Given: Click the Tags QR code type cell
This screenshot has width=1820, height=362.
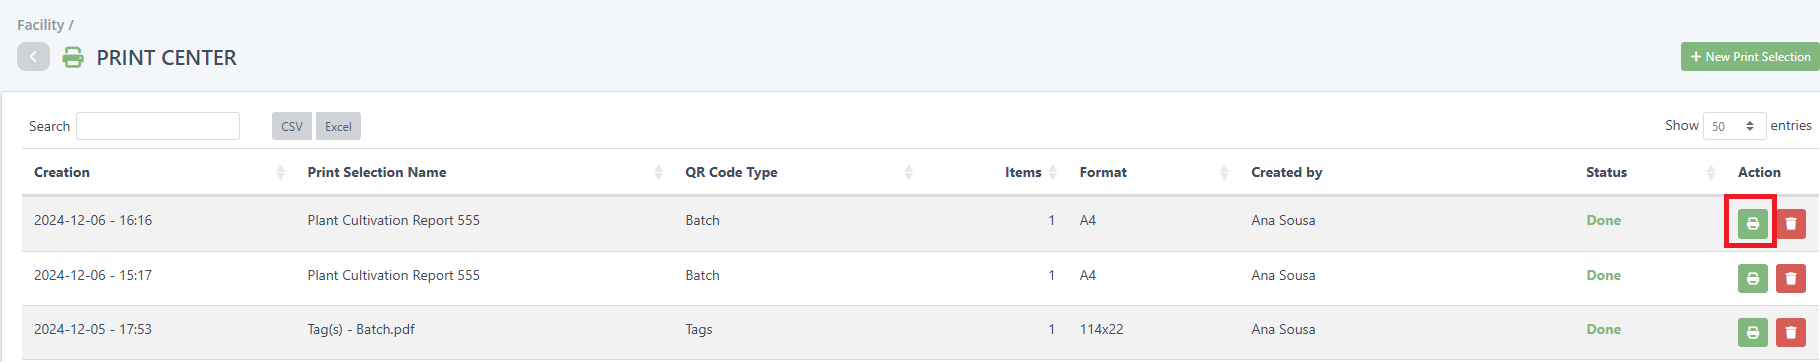Looking at the screenshot, I should (699, 329).
